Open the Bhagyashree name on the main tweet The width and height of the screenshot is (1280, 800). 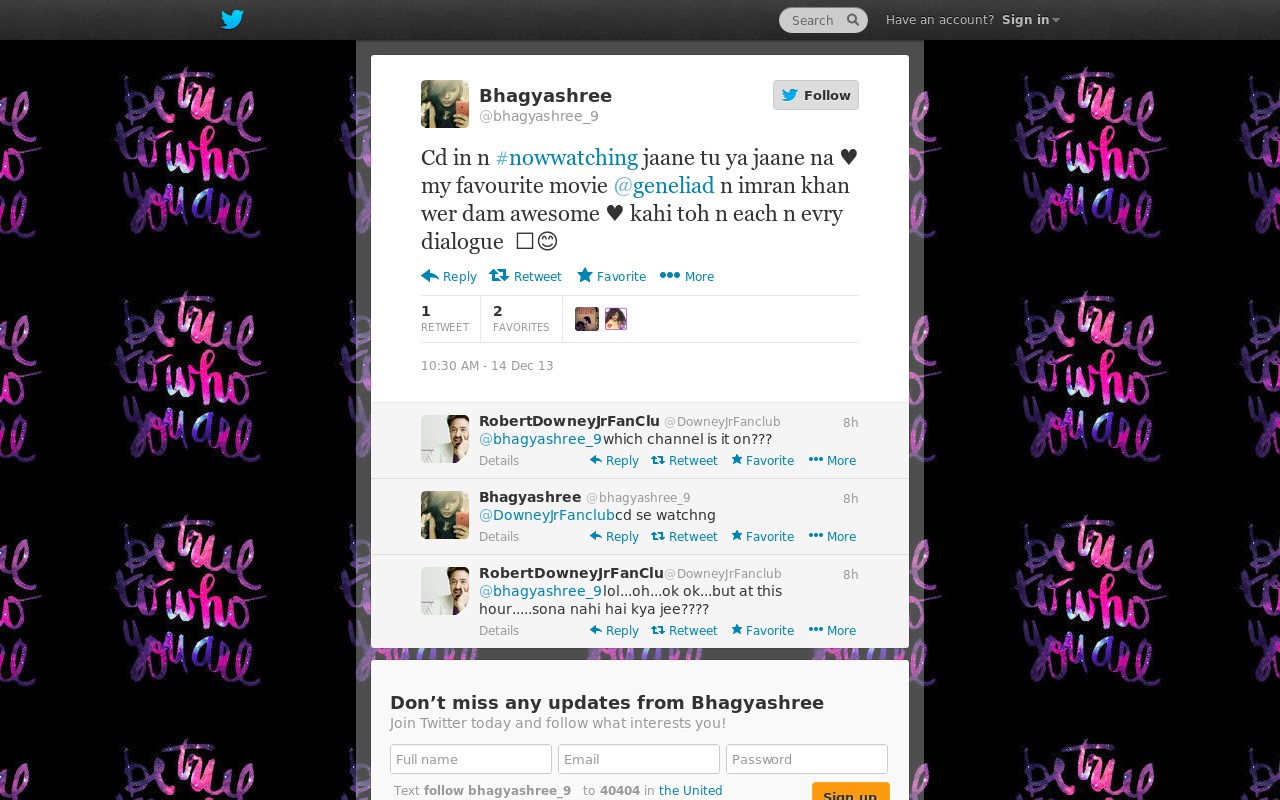[x=545, y=95]
